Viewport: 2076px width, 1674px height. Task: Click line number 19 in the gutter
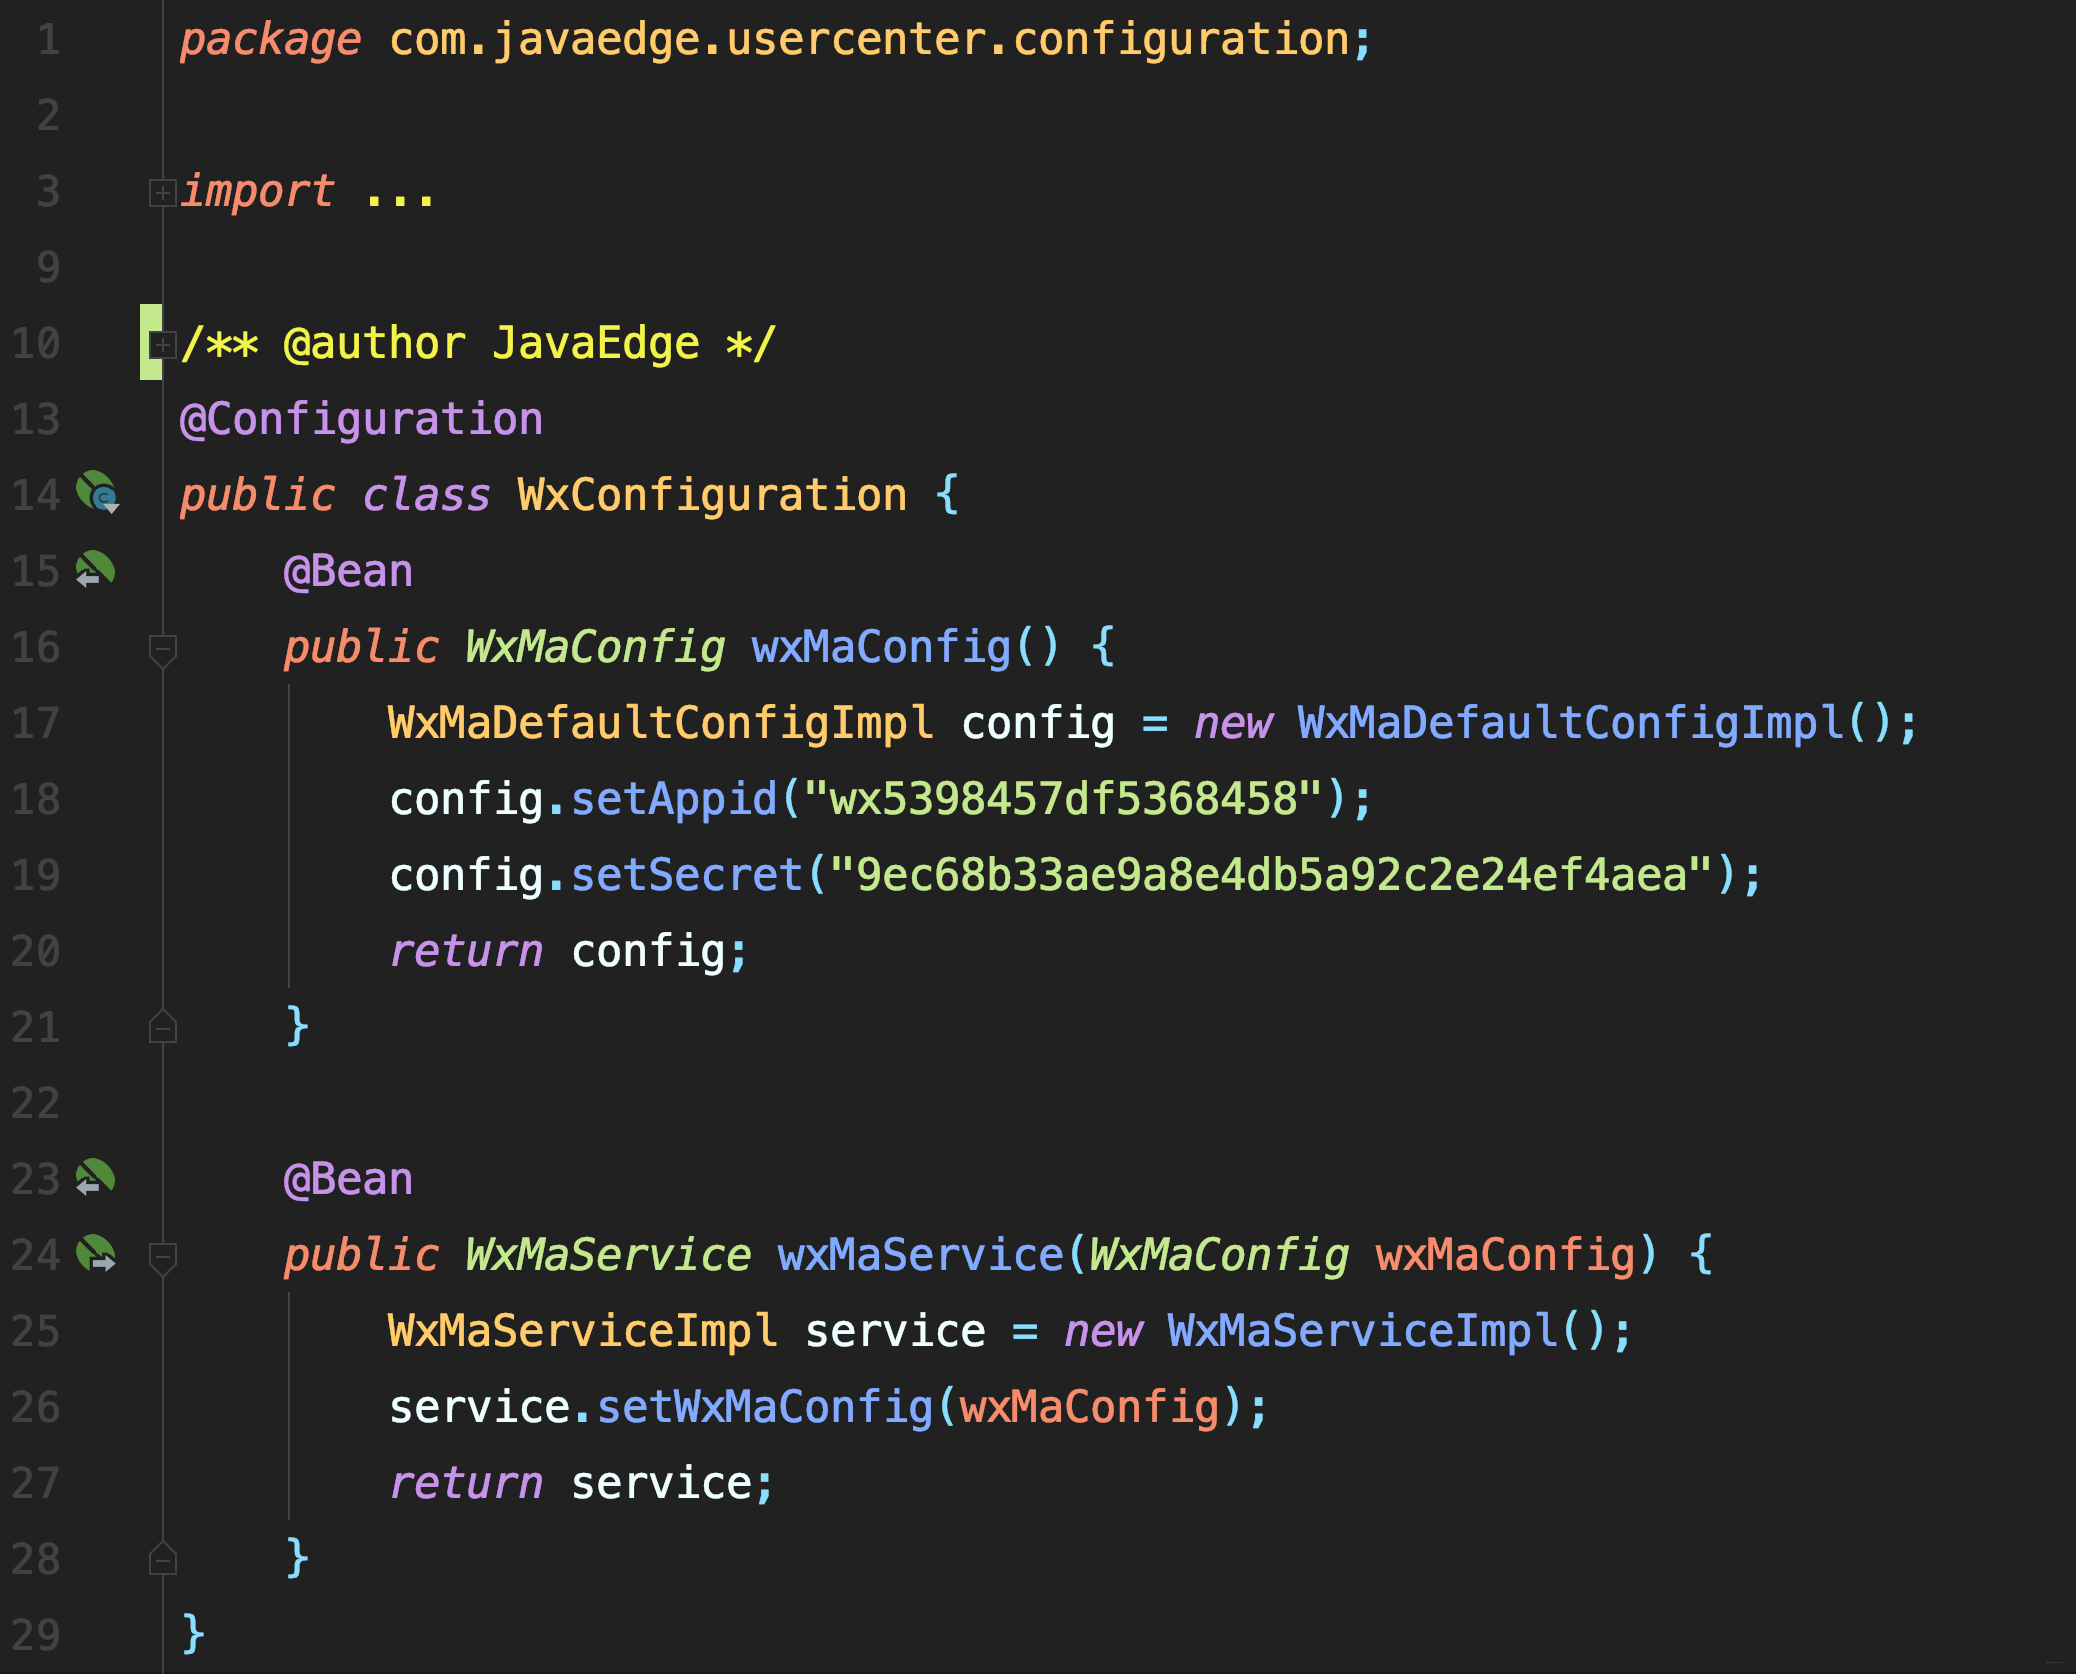36,875
